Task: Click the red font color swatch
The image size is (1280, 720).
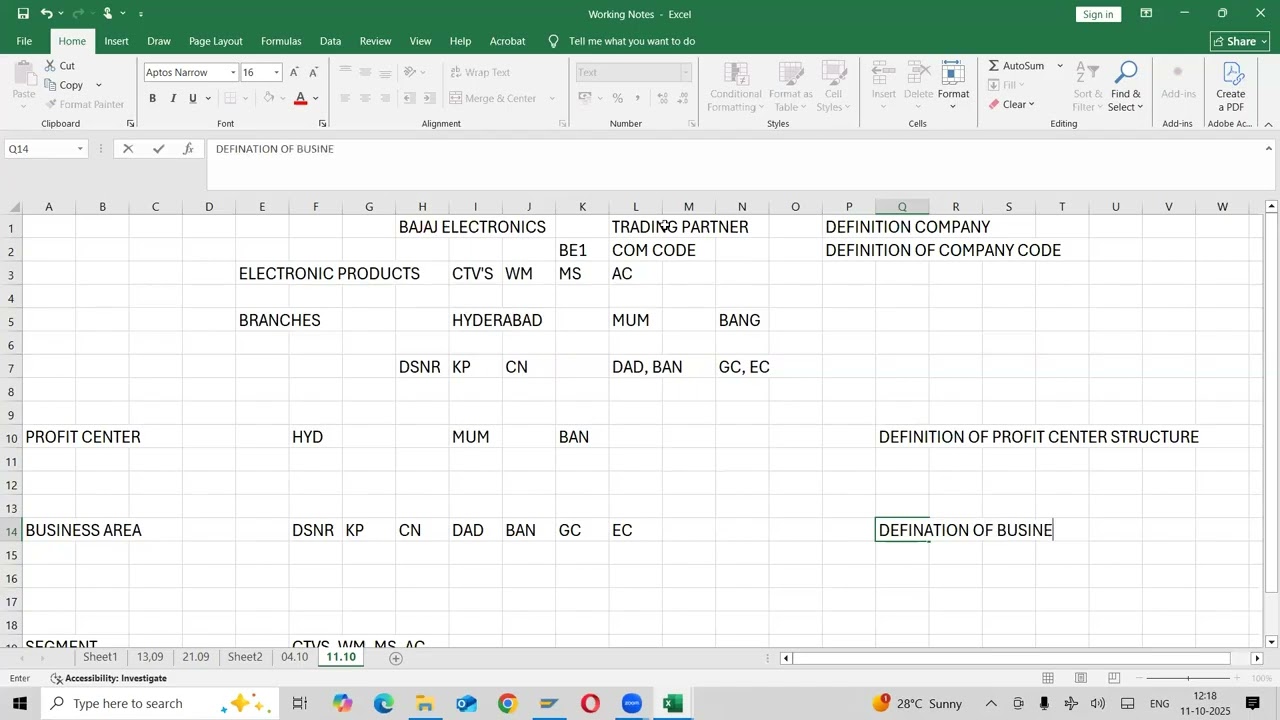Action: click(300, 98)
